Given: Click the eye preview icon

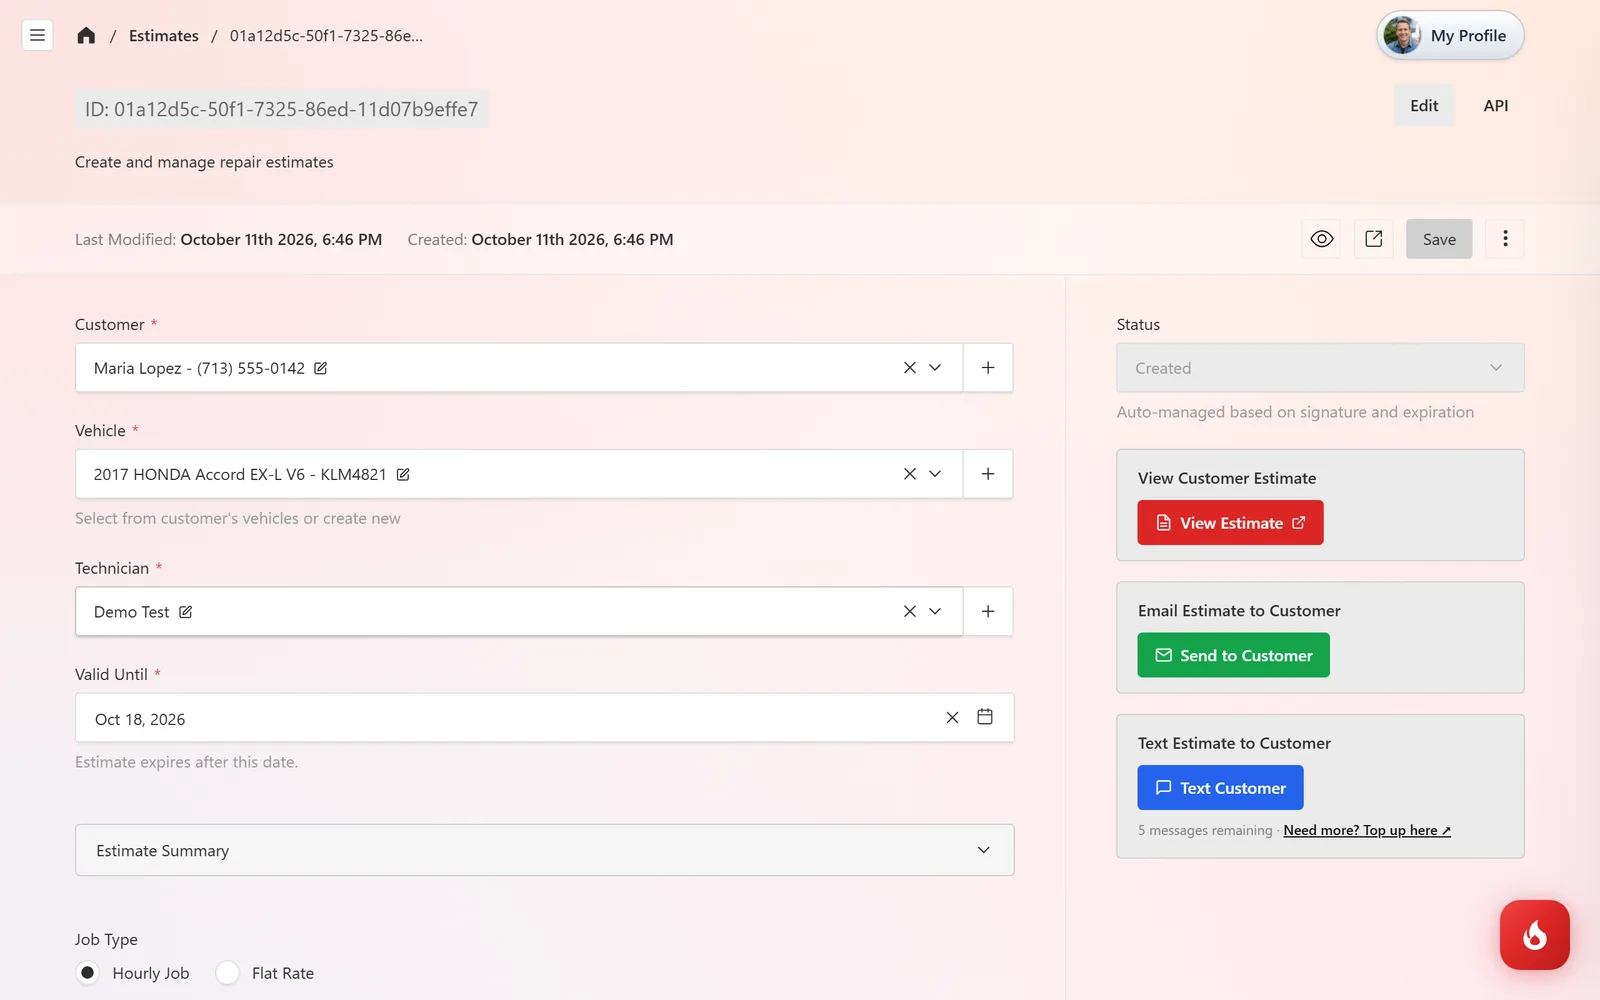Looking at the screenshot, I should pos(1322,239).
